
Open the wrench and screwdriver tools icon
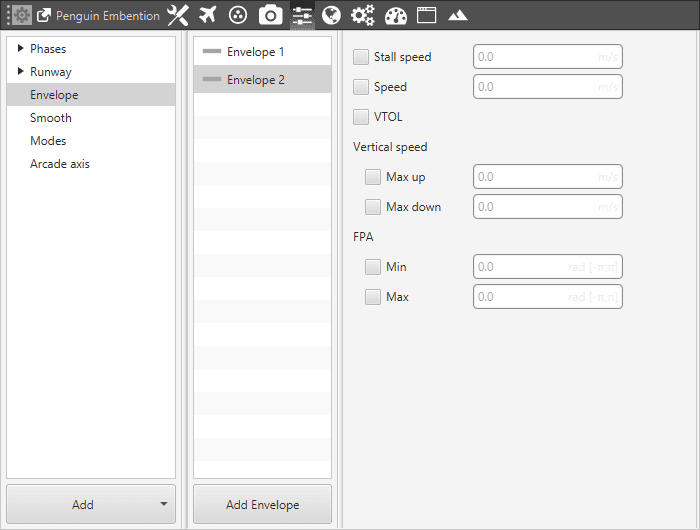(178, 15)
